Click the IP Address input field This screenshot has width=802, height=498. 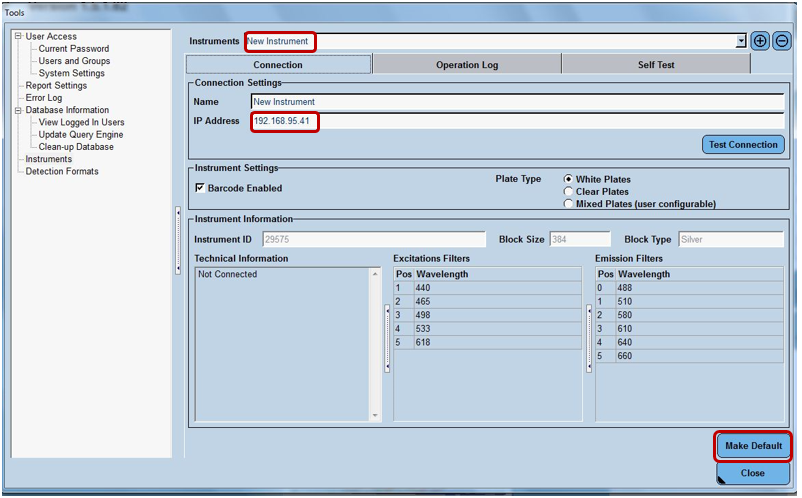point(516,121)
